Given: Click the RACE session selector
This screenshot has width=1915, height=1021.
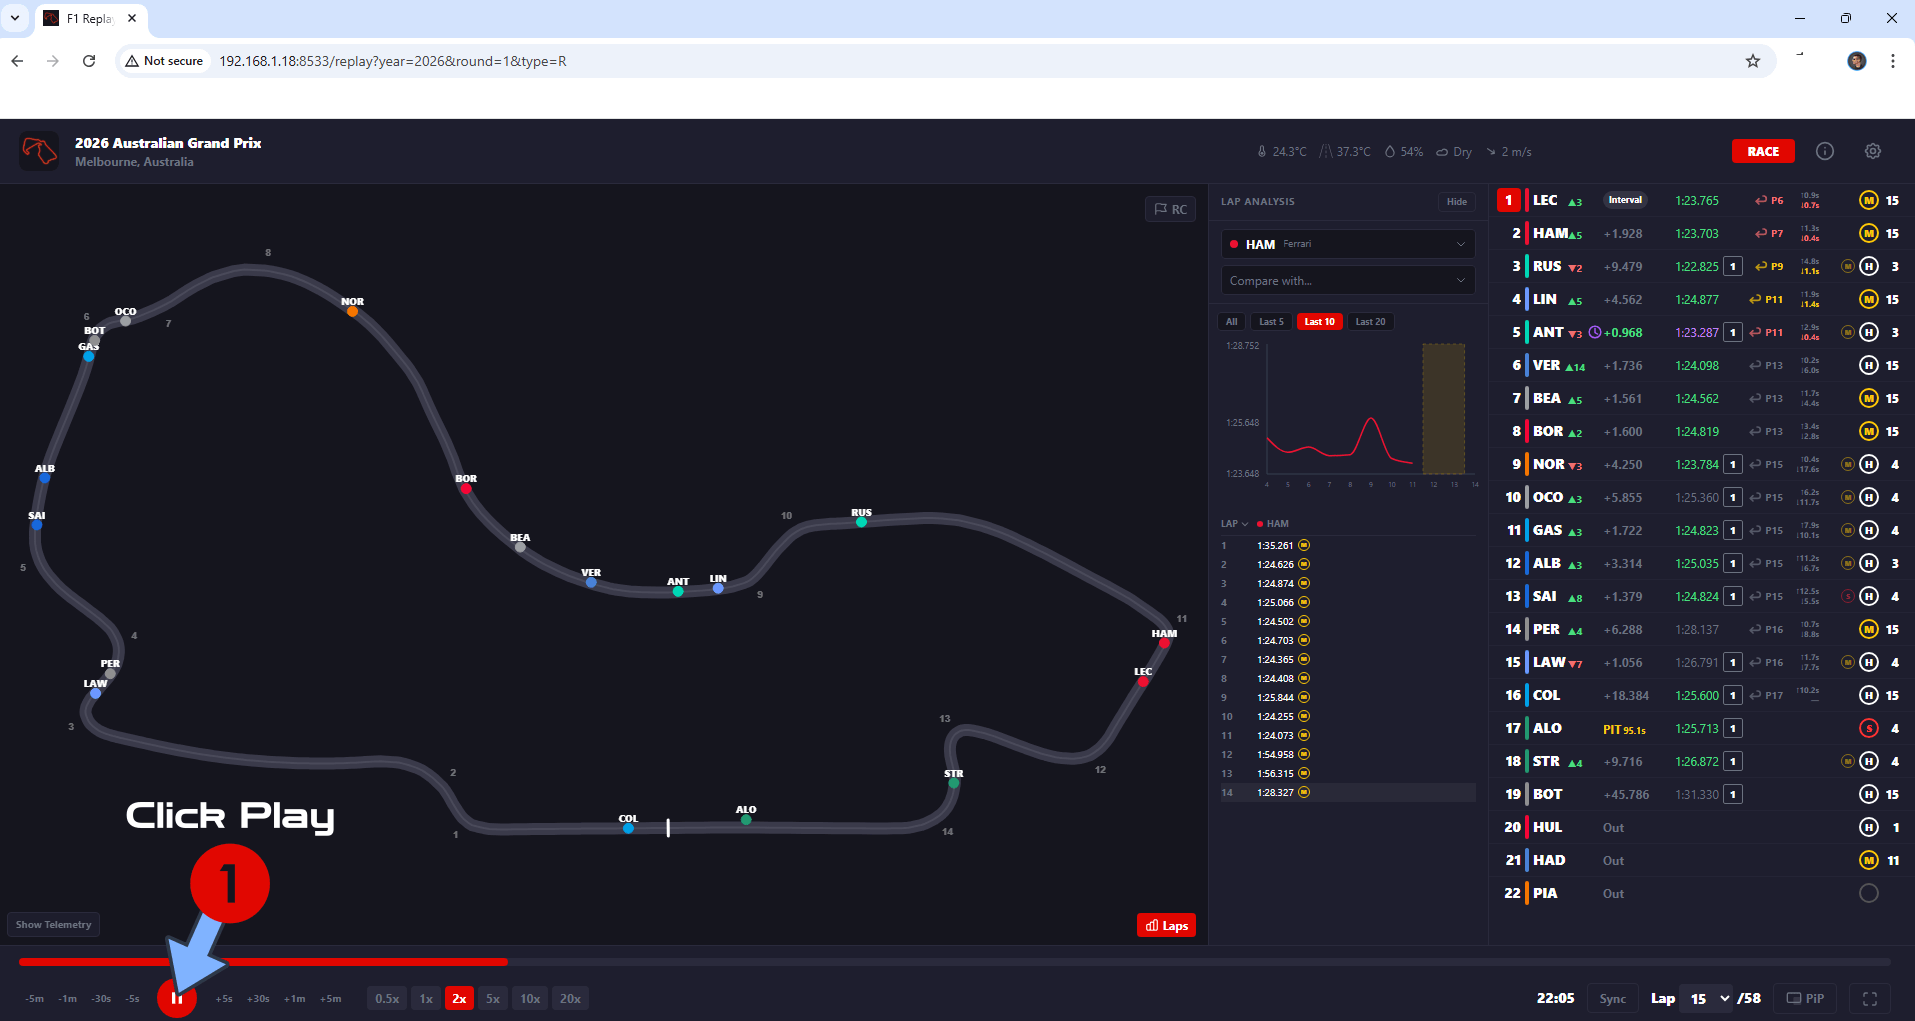Looking at the screenshot, I should pyautogui.click(x=1762, y=151).
